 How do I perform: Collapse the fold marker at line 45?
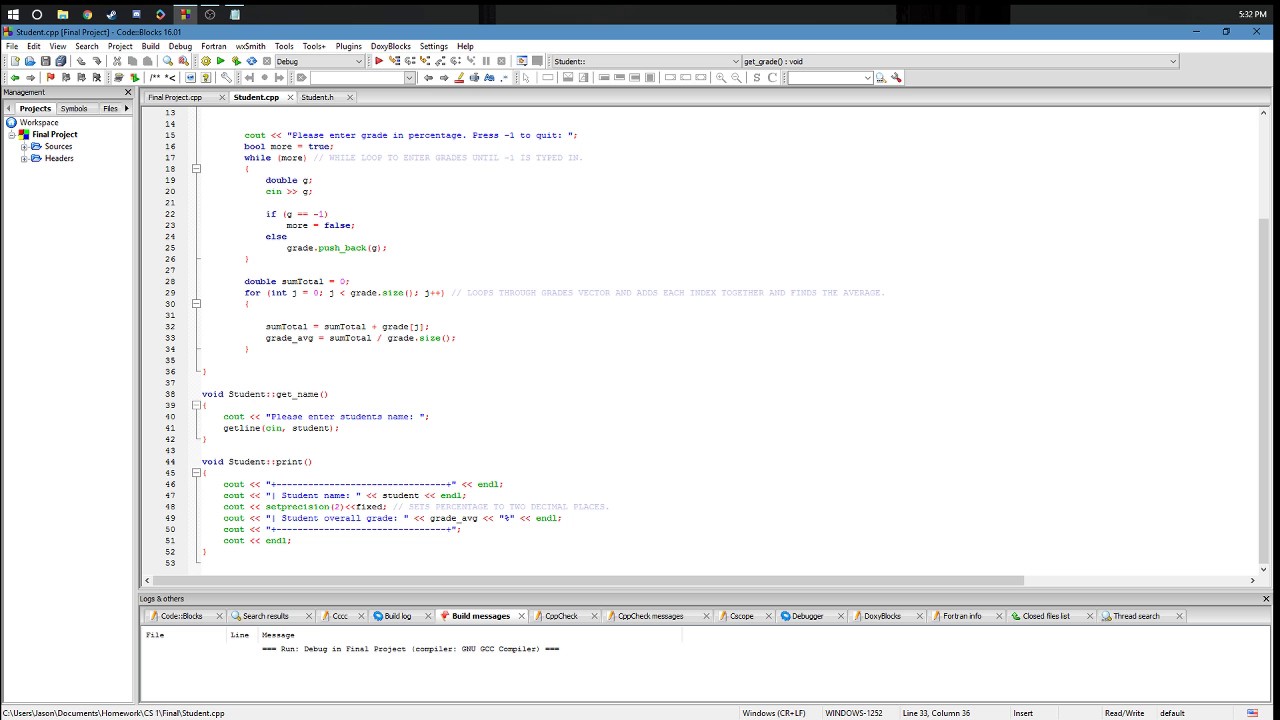pyautogui.click(x=196, y=473)
